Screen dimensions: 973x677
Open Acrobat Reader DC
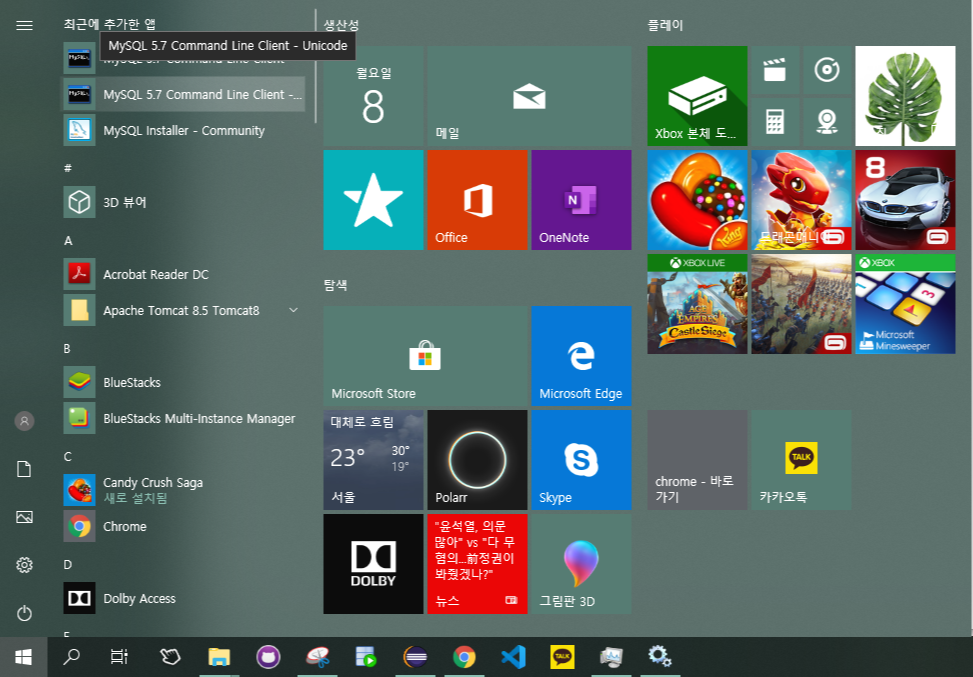coord(184,274)
